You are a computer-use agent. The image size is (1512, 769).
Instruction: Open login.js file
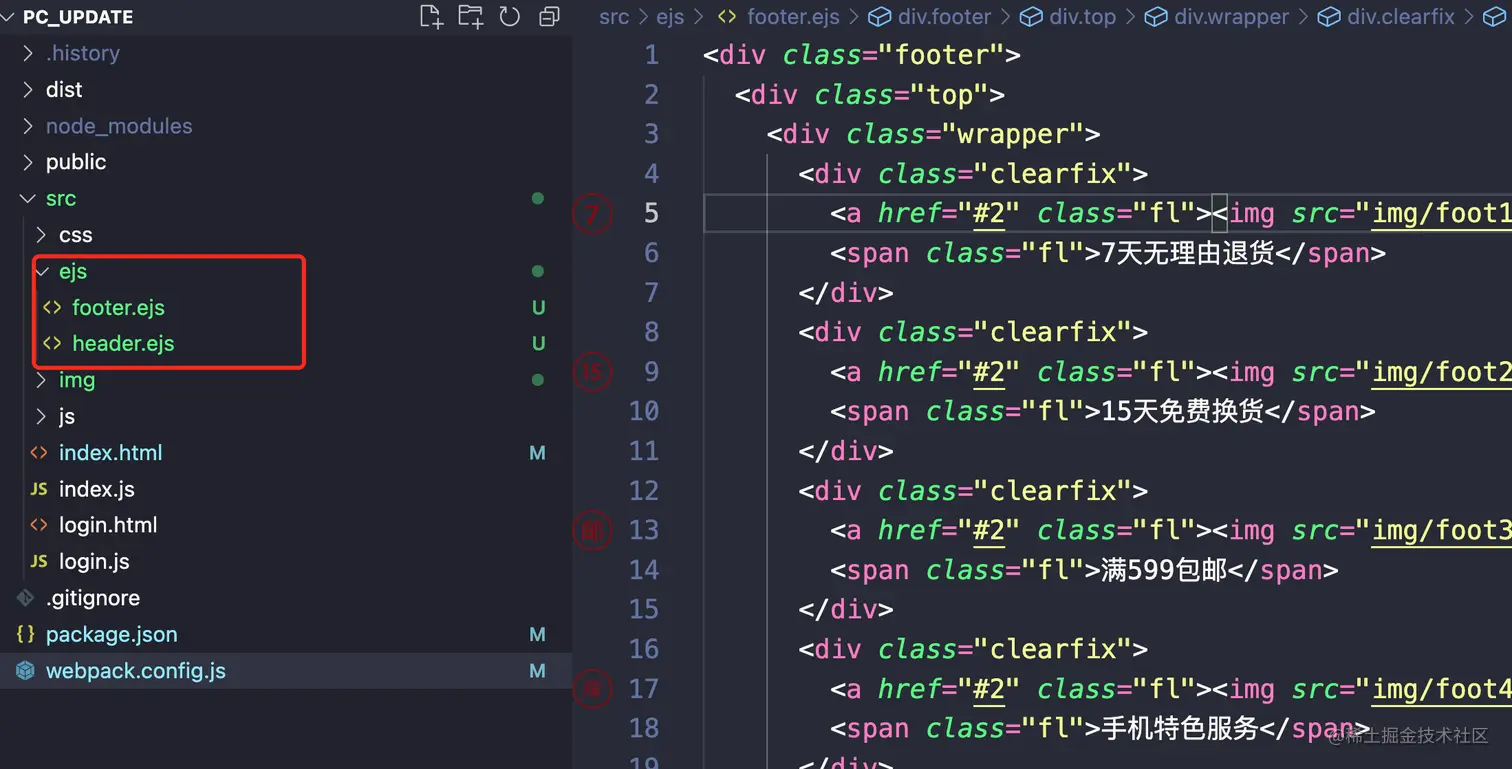[94, 561]
